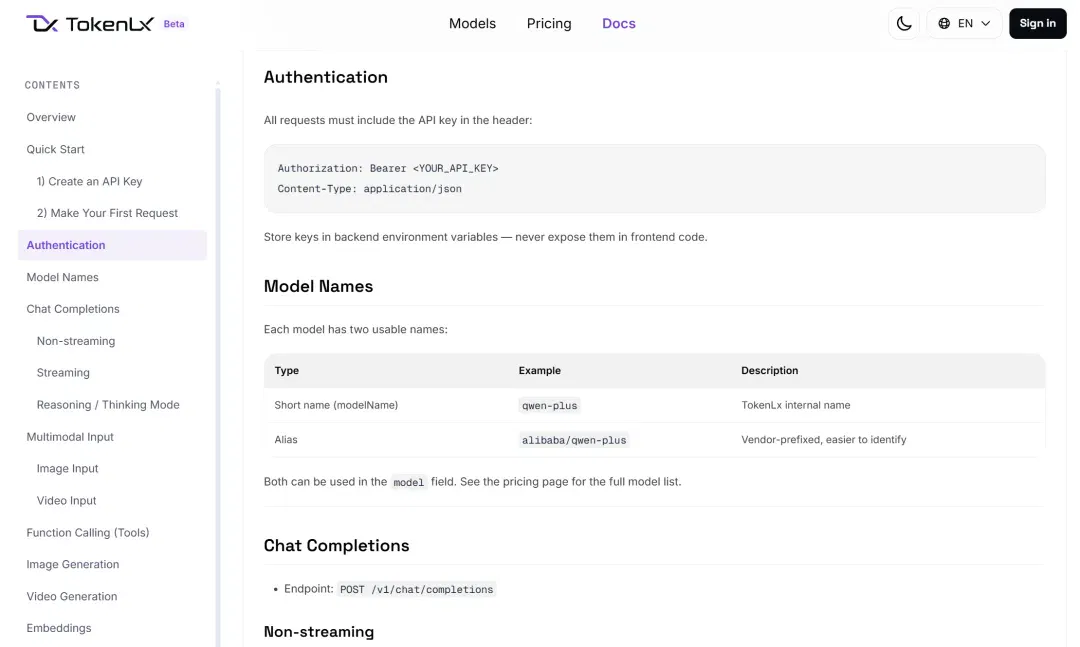The width and height of the screenshot is (1080, 647).
Task: Open the Models nav item
Action: click(x=472, y=23)
